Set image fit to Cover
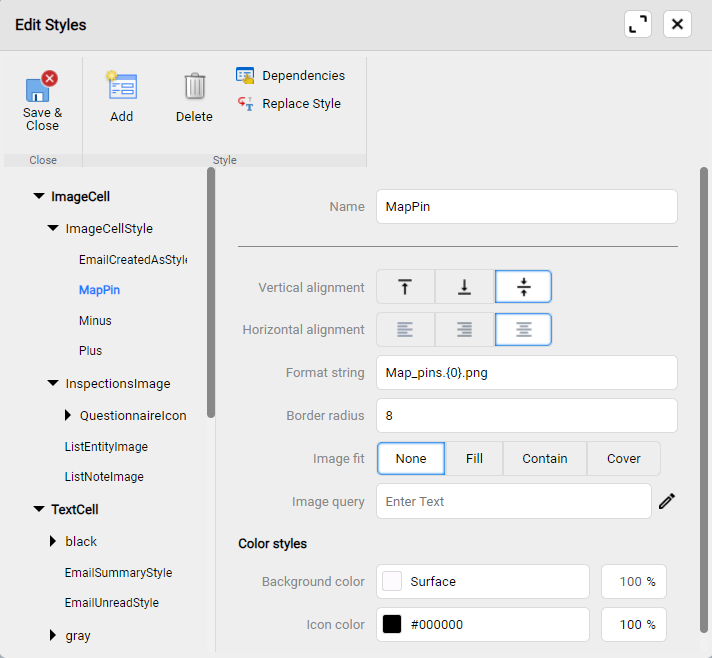The image size is (712, 658). [623, 459]
